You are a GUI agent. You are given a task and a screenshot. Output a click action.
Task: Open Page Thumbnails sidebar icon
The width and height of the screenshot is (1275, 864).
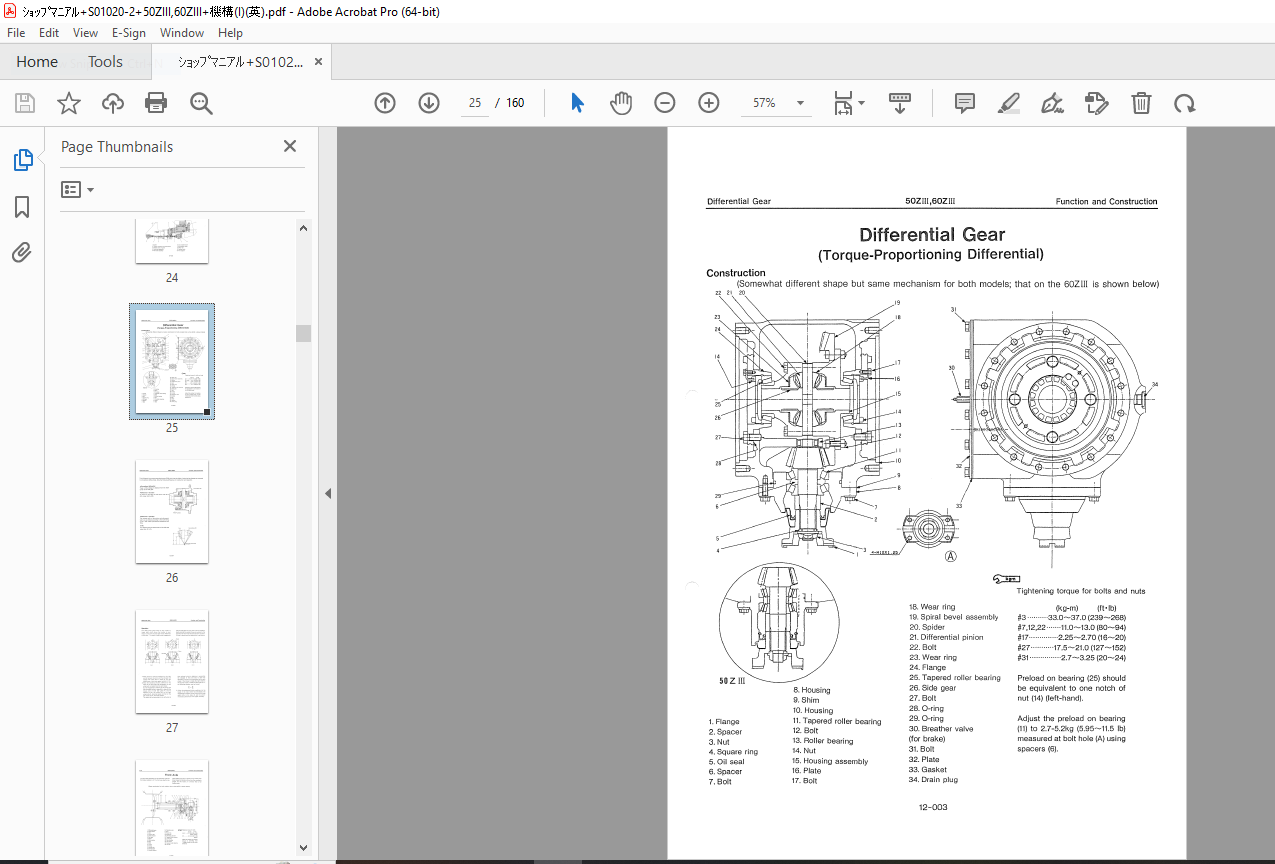tap(22, 160)
